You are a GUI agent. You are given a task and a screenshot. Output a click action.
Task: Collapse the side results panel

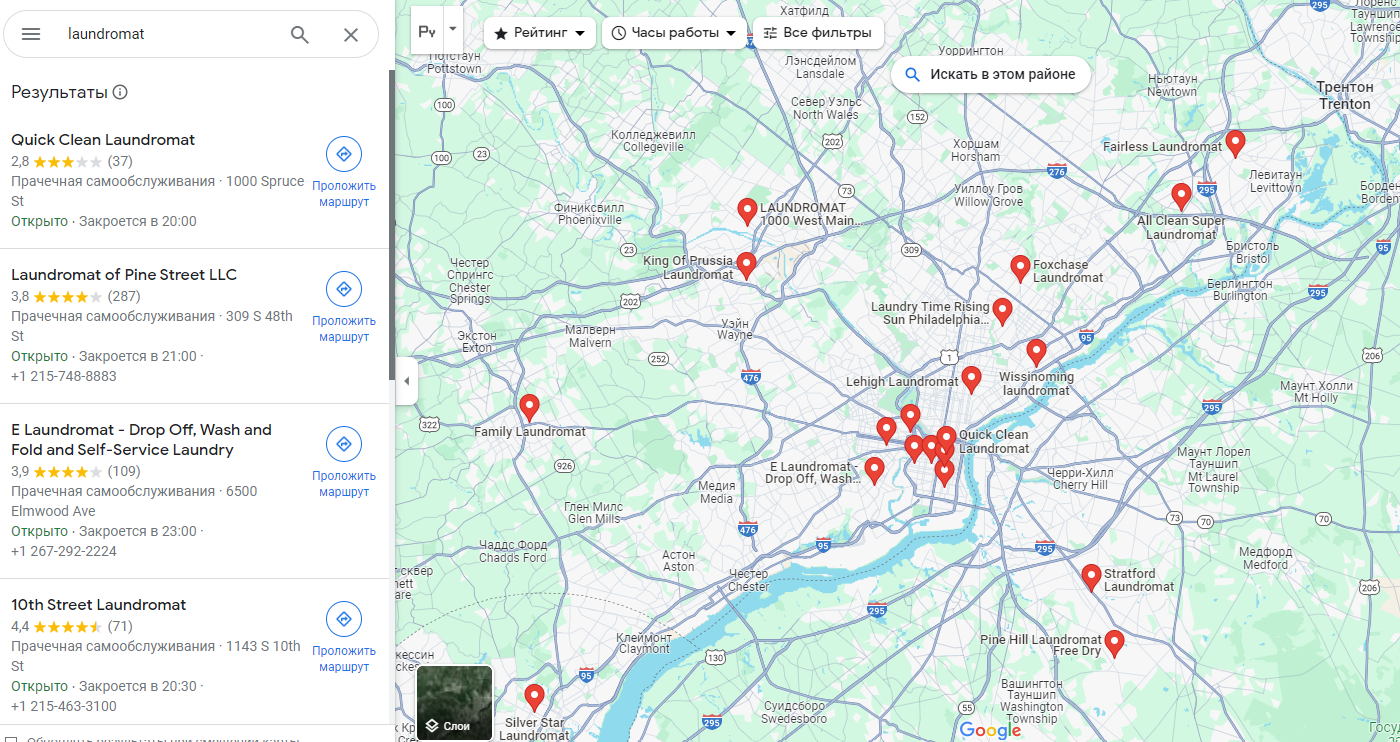[x=406, y=381]
